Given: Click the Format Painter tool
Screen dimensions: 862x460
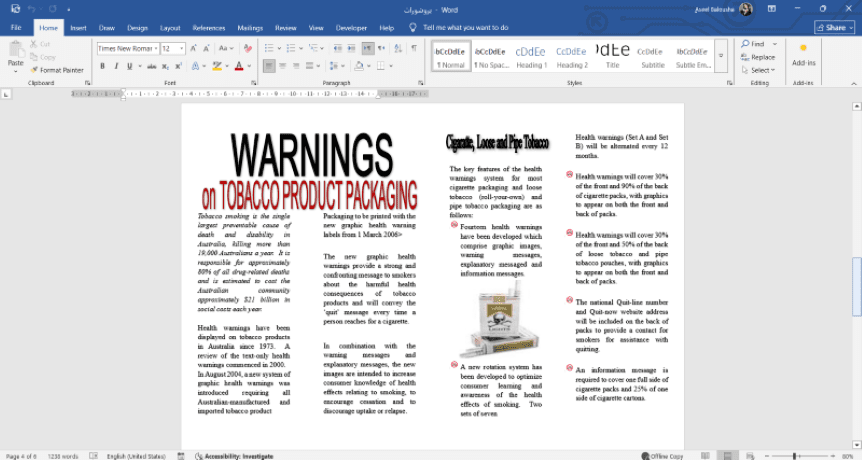Looking at the screenshot, I should pos(57,70).
